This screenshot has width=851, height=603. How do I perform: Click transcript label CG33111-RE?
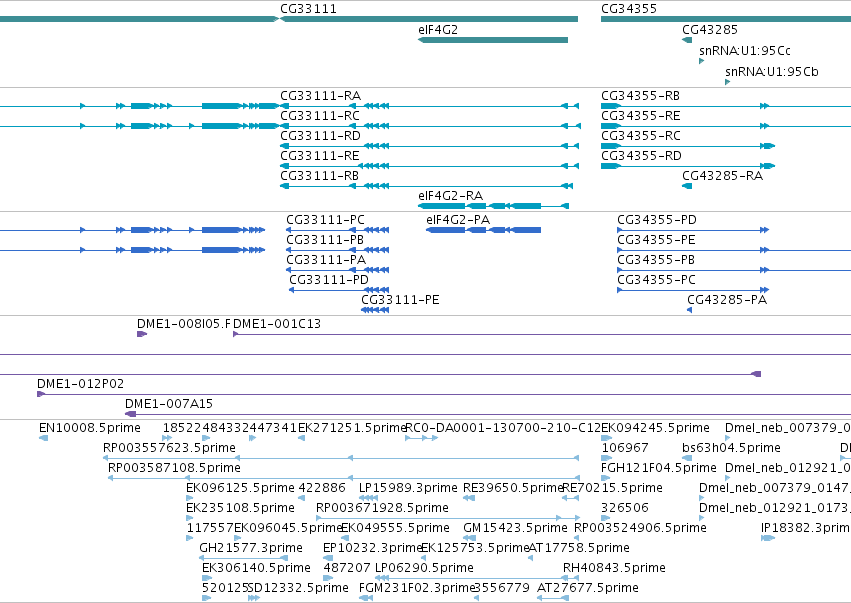click(x=320, y=156)
